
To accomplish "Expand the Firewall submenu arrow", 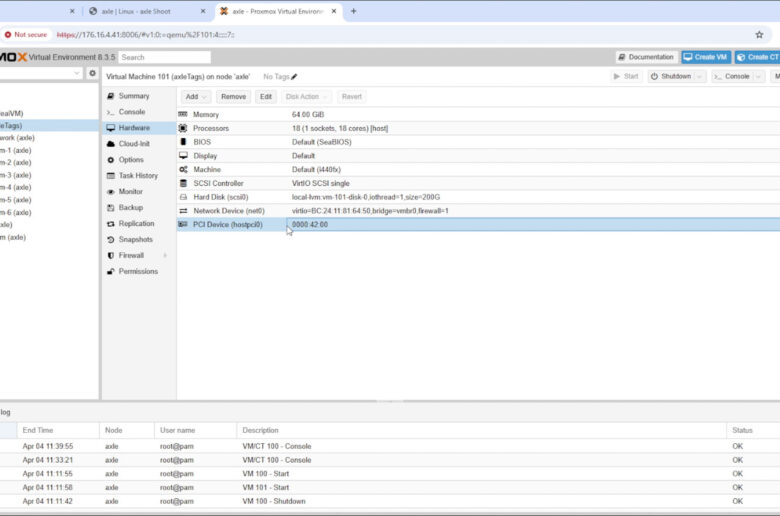I will (165, 256).
